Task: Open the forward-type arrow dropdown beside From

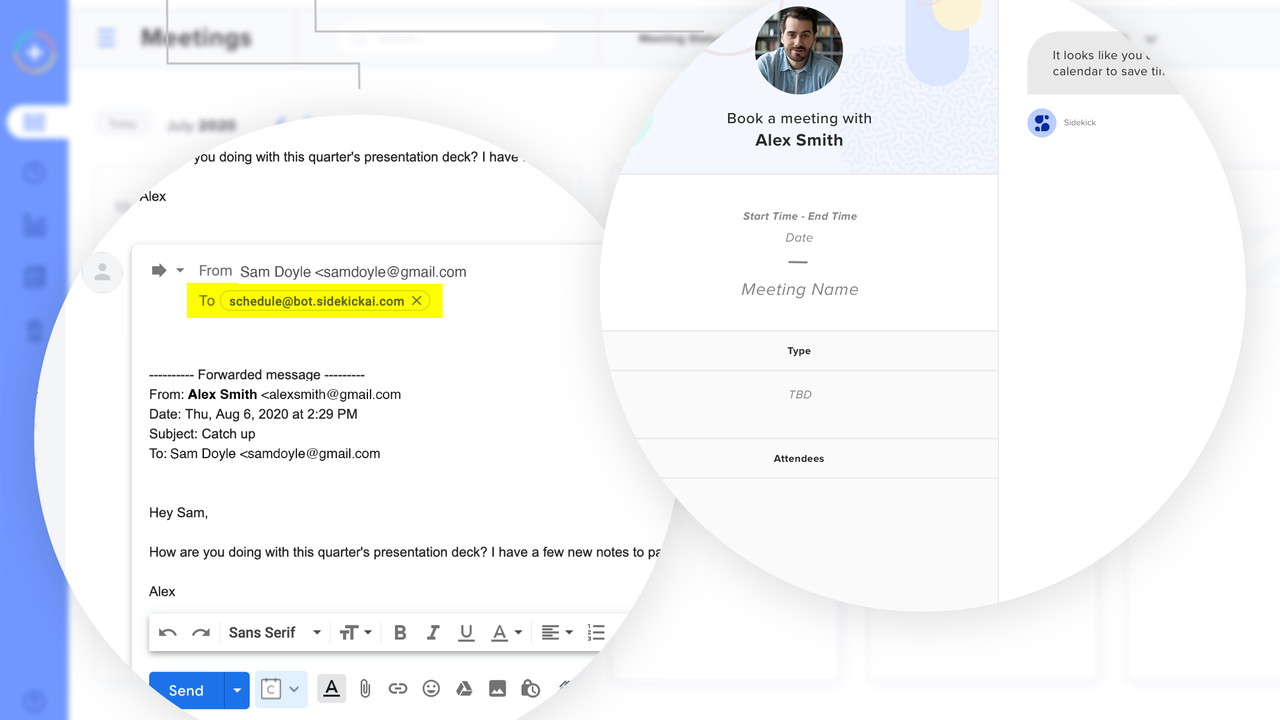Action: coord(180,271)
